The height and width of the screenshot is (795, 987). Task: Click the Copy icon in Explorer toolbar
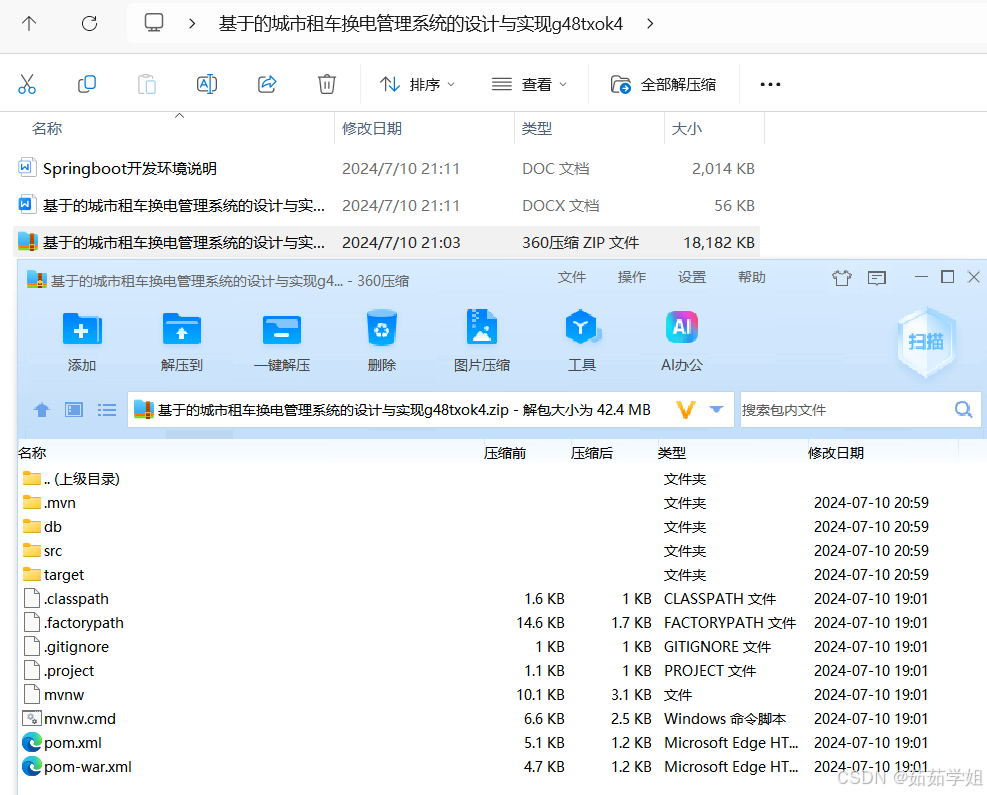(x=87, y=84)
